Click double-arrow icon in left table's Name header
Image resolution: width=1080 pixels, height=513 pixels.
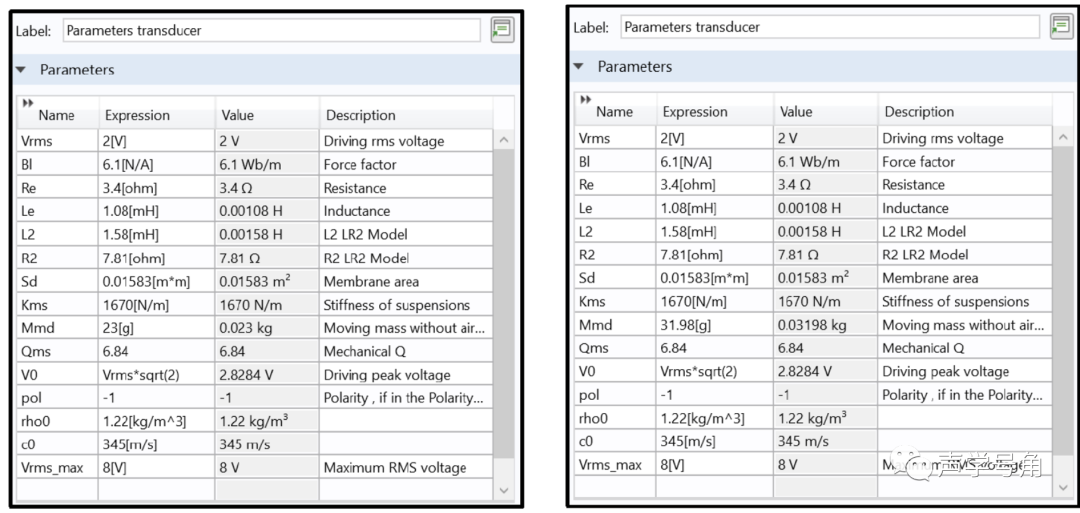pyautogui.click(x=27, y=102)
